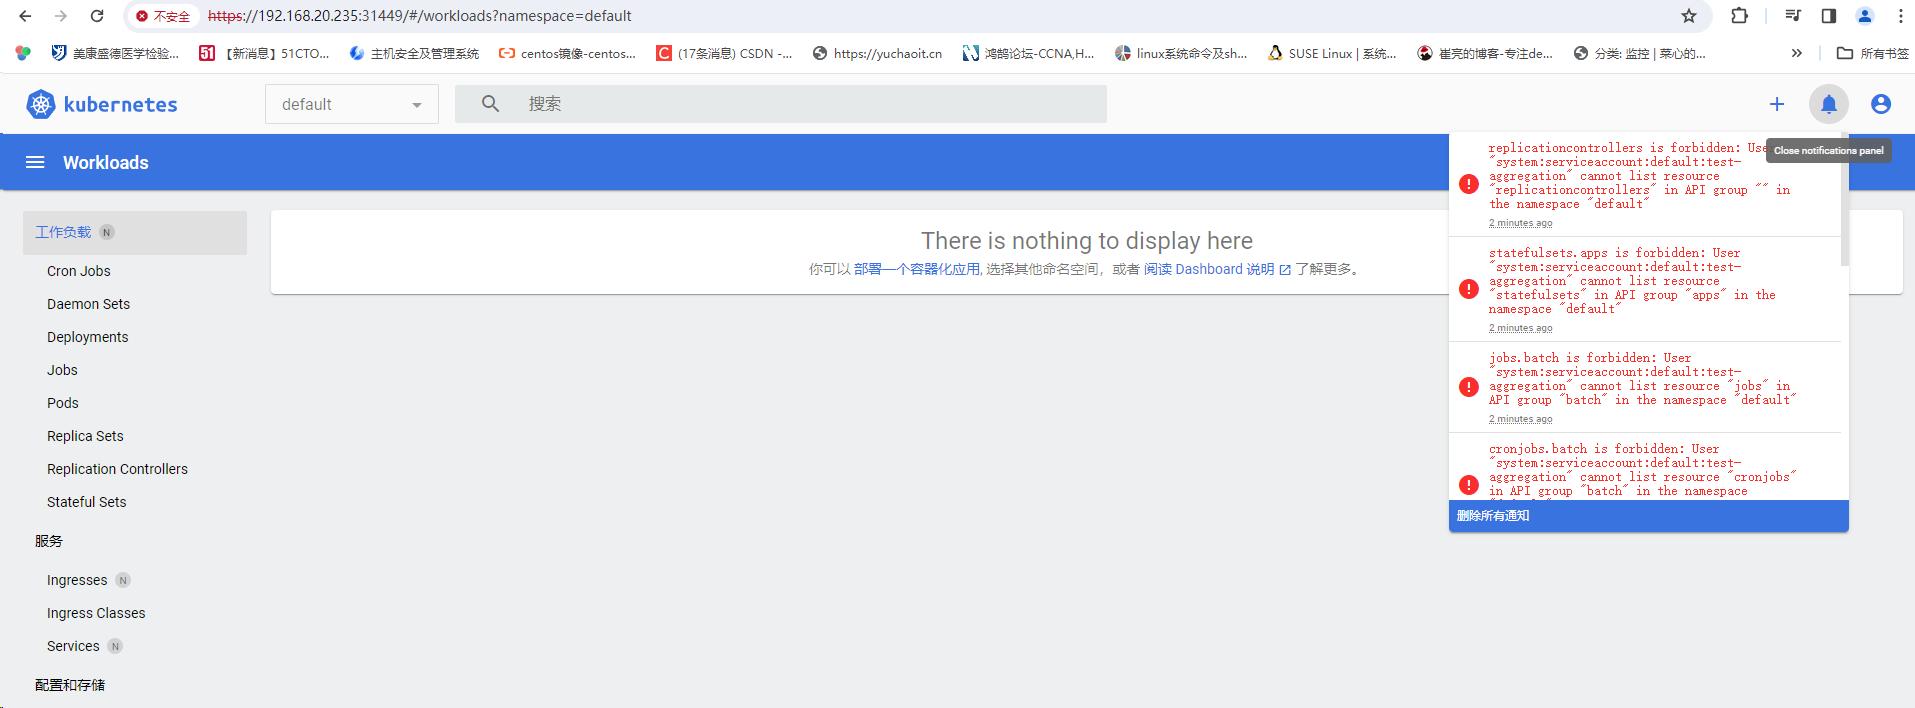Click the N badge beside Services
The image size is (1915, 708).
[115, 646]
